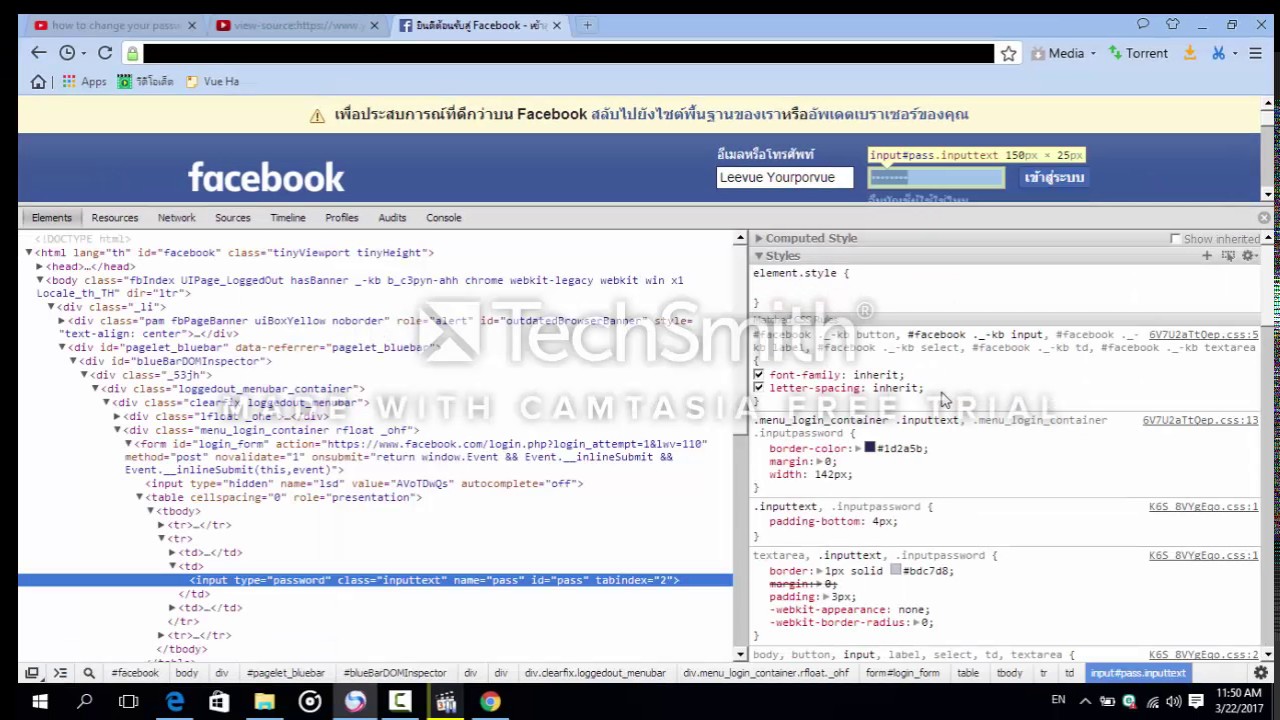
Task: Uncheck the letter-spacing: inherit property
Action: (x=758, y=388)
